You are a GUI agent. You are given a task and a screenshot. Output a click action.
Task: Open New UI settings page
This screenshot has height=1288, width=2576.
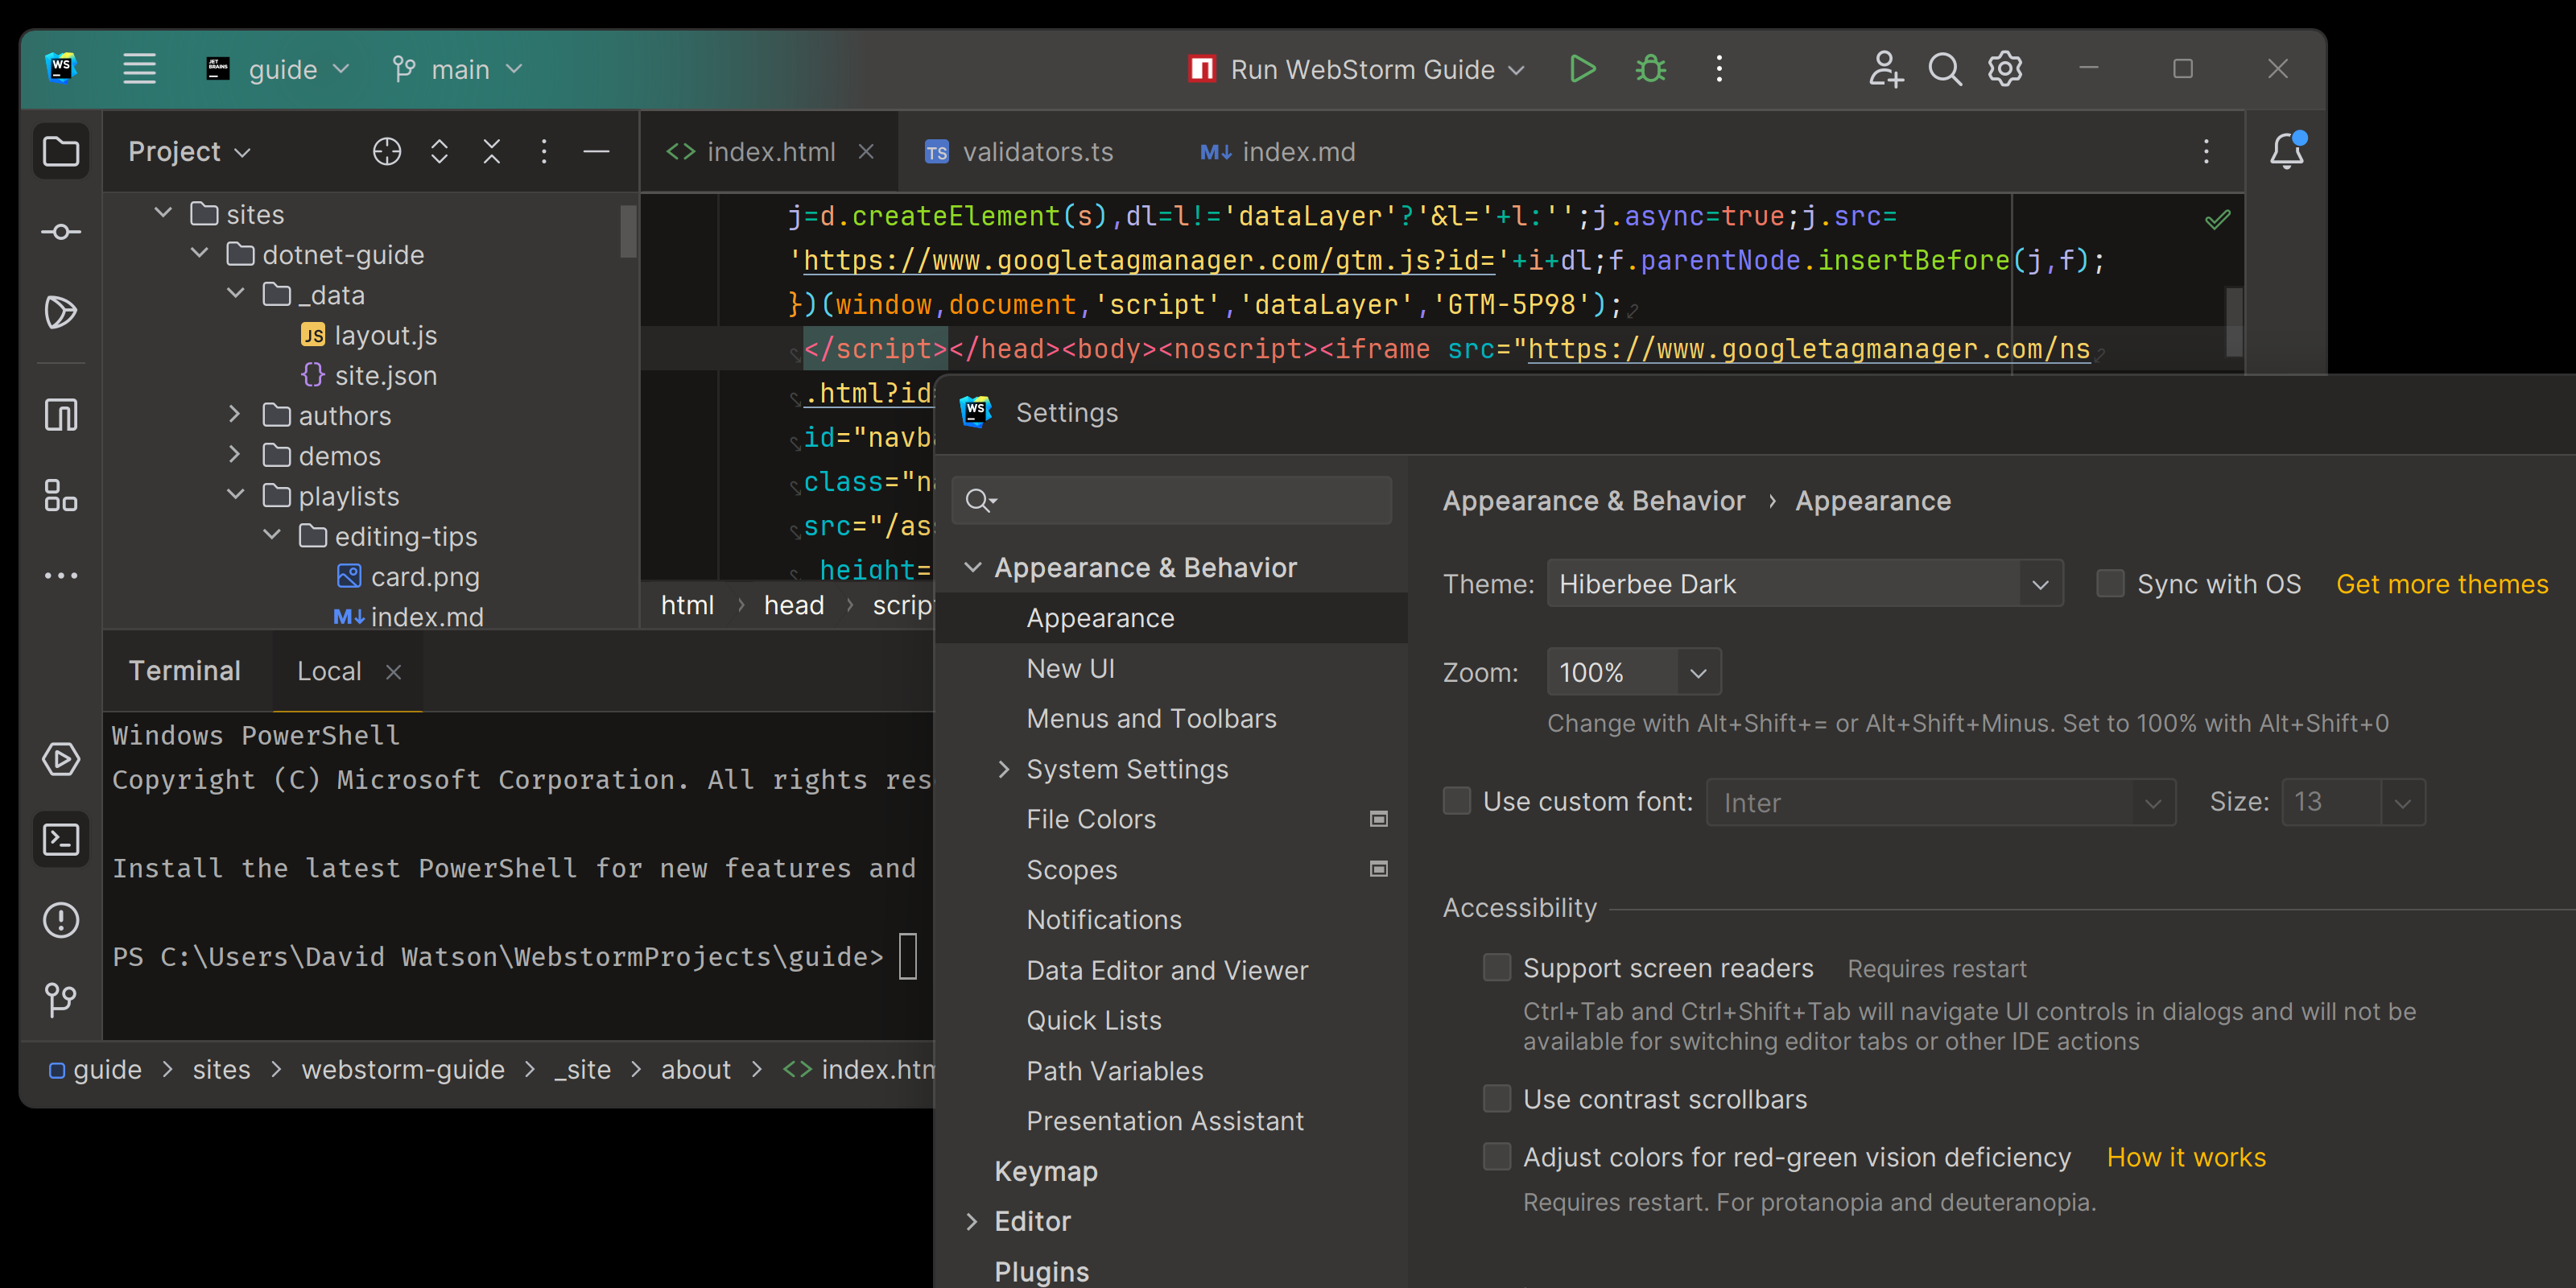tap(1070, 668)
